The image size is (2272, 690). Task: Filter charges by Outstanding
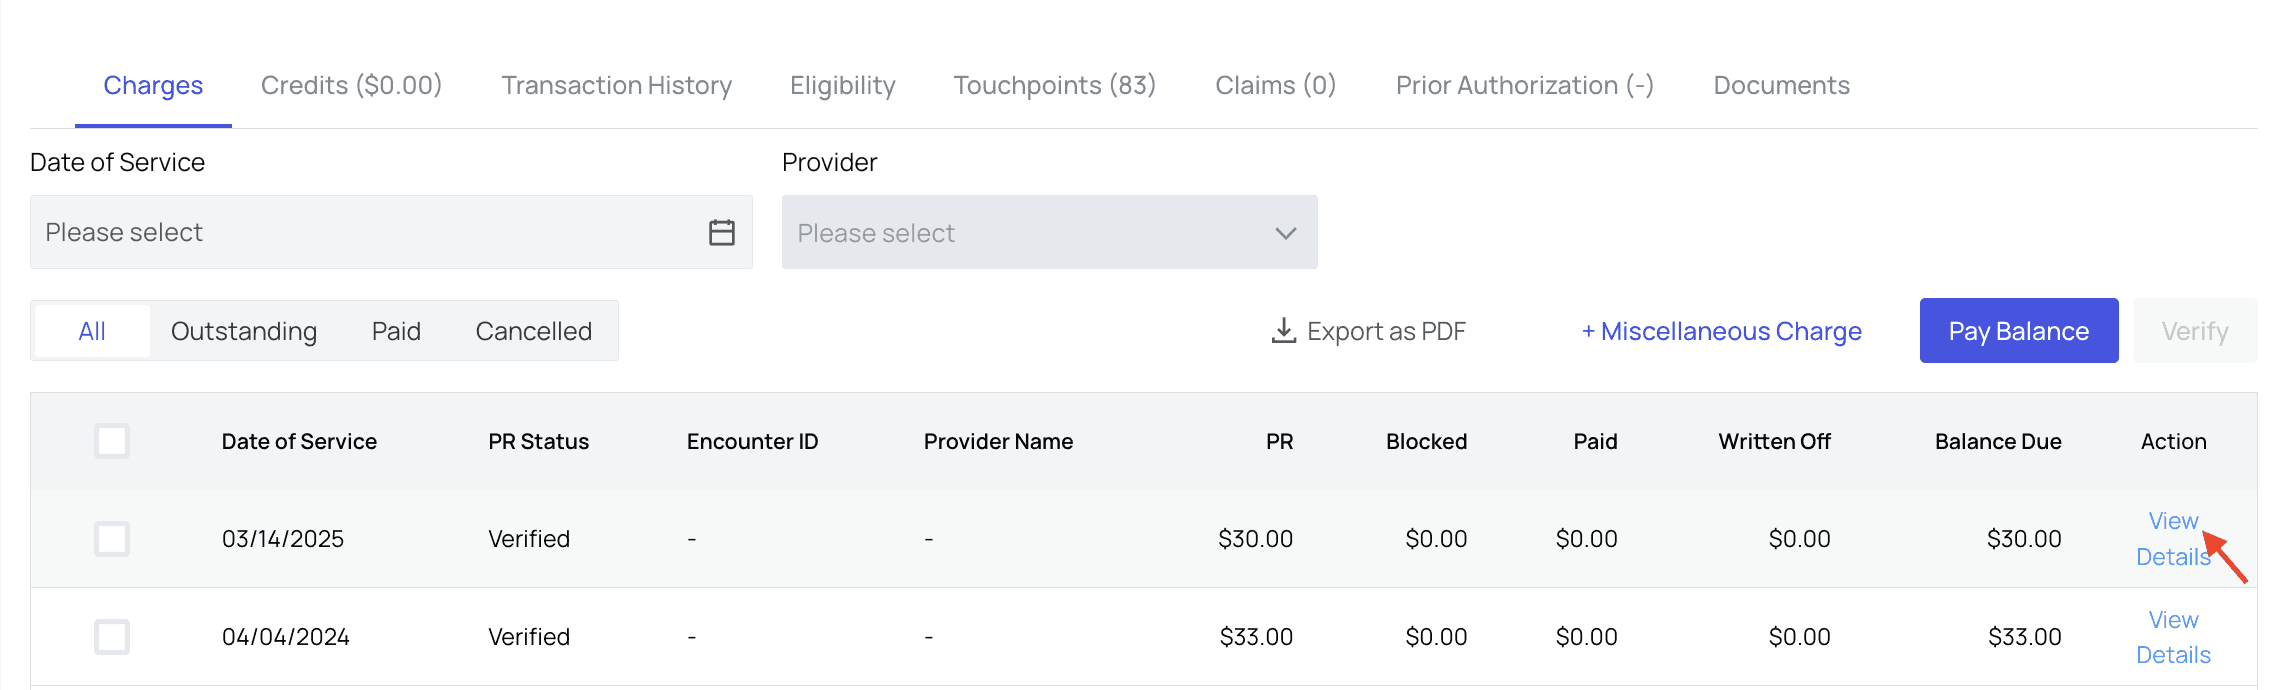coord(243,331)
